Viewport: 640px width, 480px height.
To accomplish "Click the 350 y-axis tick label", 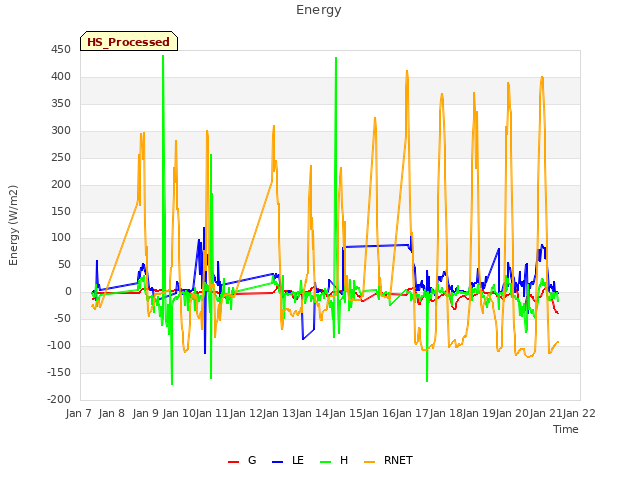I will click(61, 104).
